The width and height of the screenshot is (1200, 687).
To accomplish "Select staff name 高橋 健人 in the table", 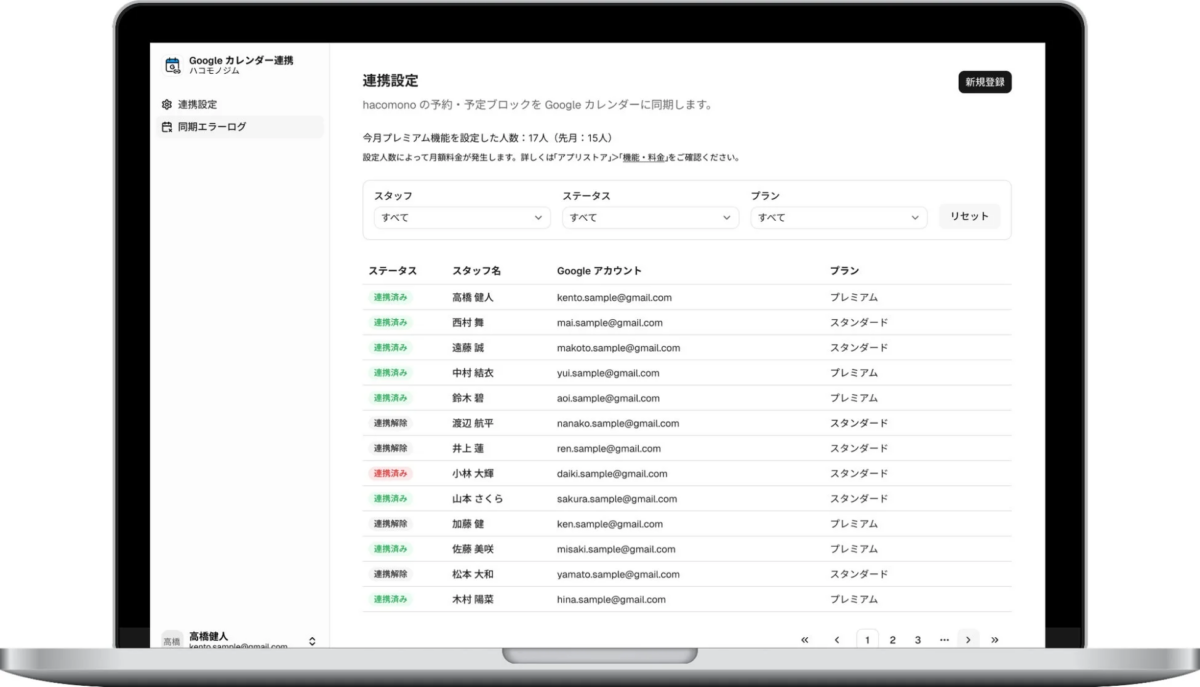I will pyautogui.click(x=473, y=297).
